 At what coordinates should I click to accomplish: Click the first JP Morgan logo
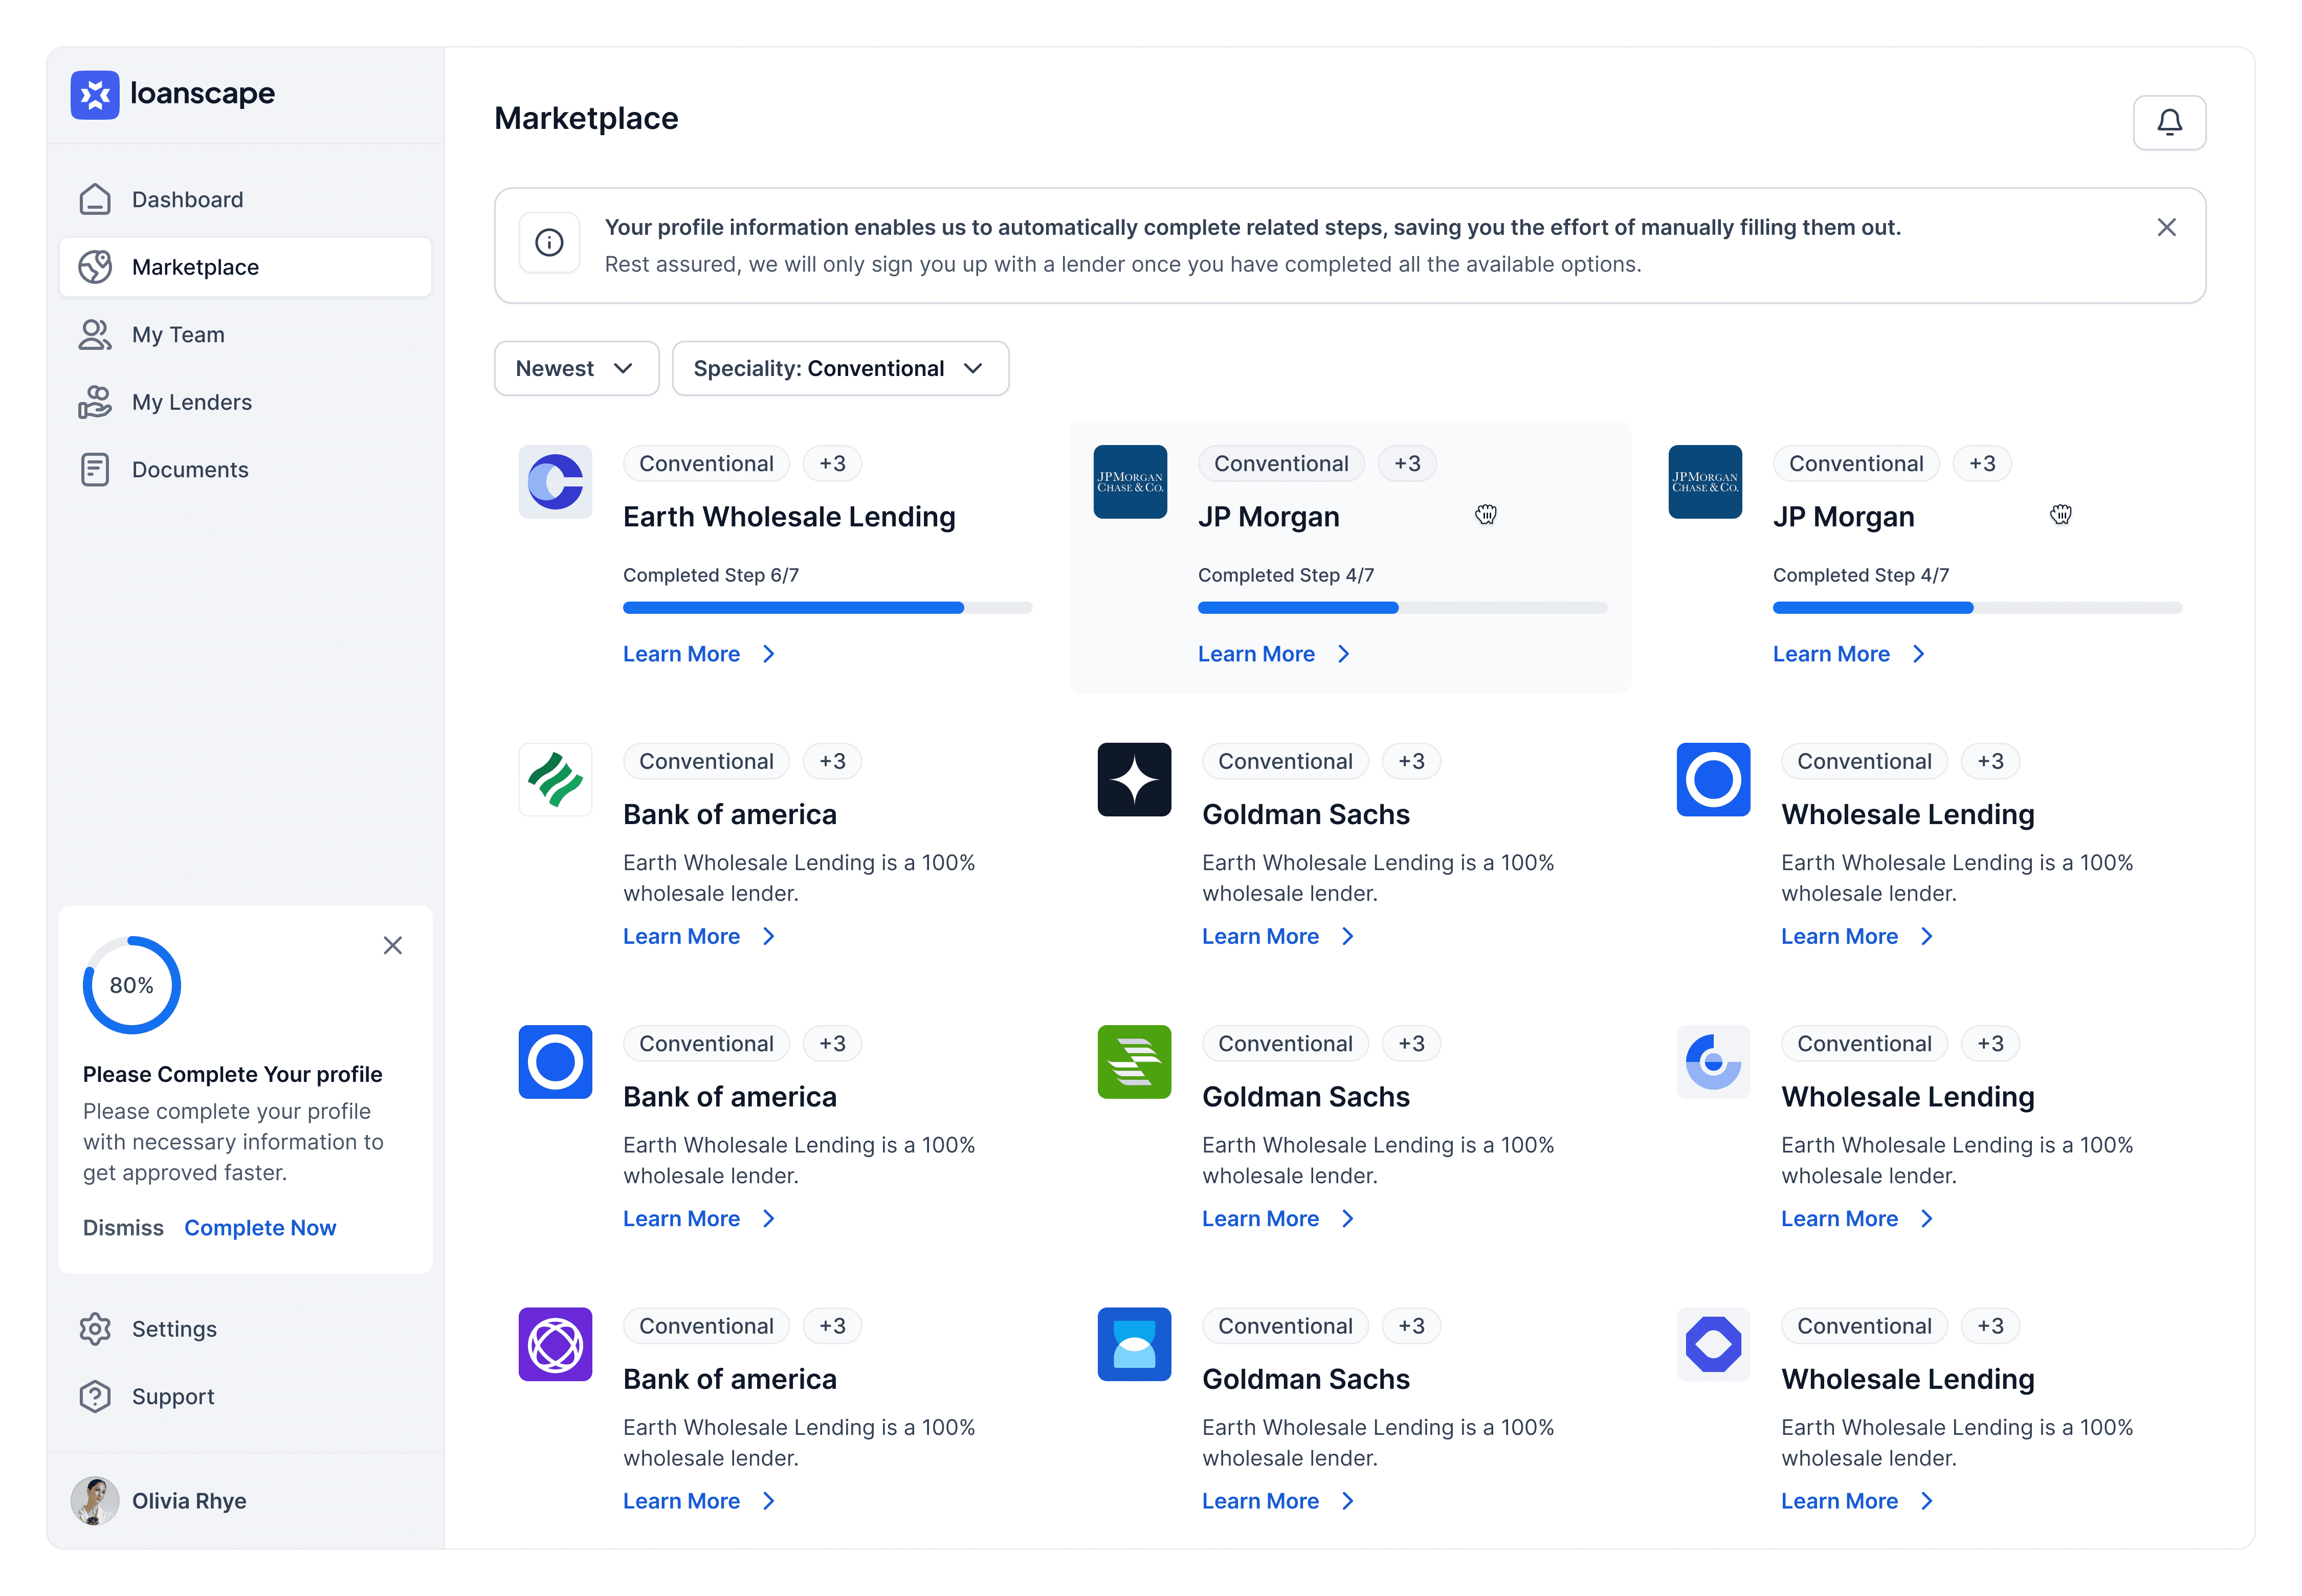pyautogui.click(x=1130, y=481)
